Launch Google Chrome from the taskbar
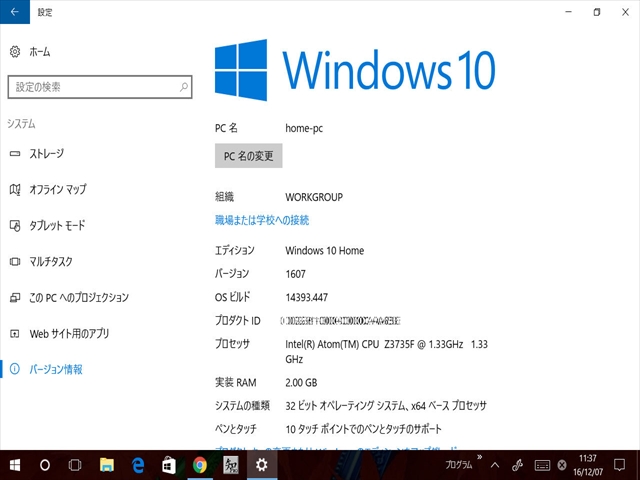Viewport: 640px width, 480px height. [x=200, y=465]
